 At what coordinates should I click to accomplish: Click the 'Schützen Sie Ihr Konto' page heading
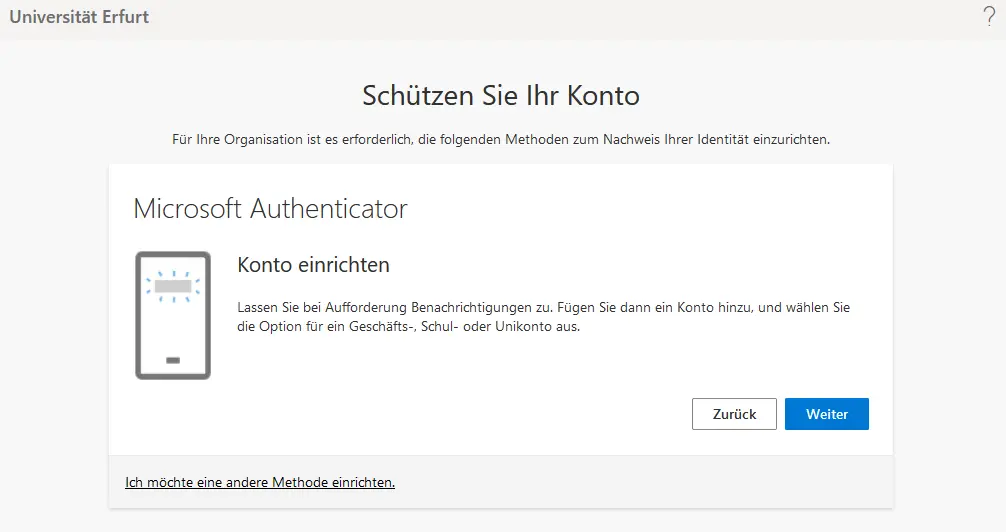pyautogui.click(x=501, y=96)
